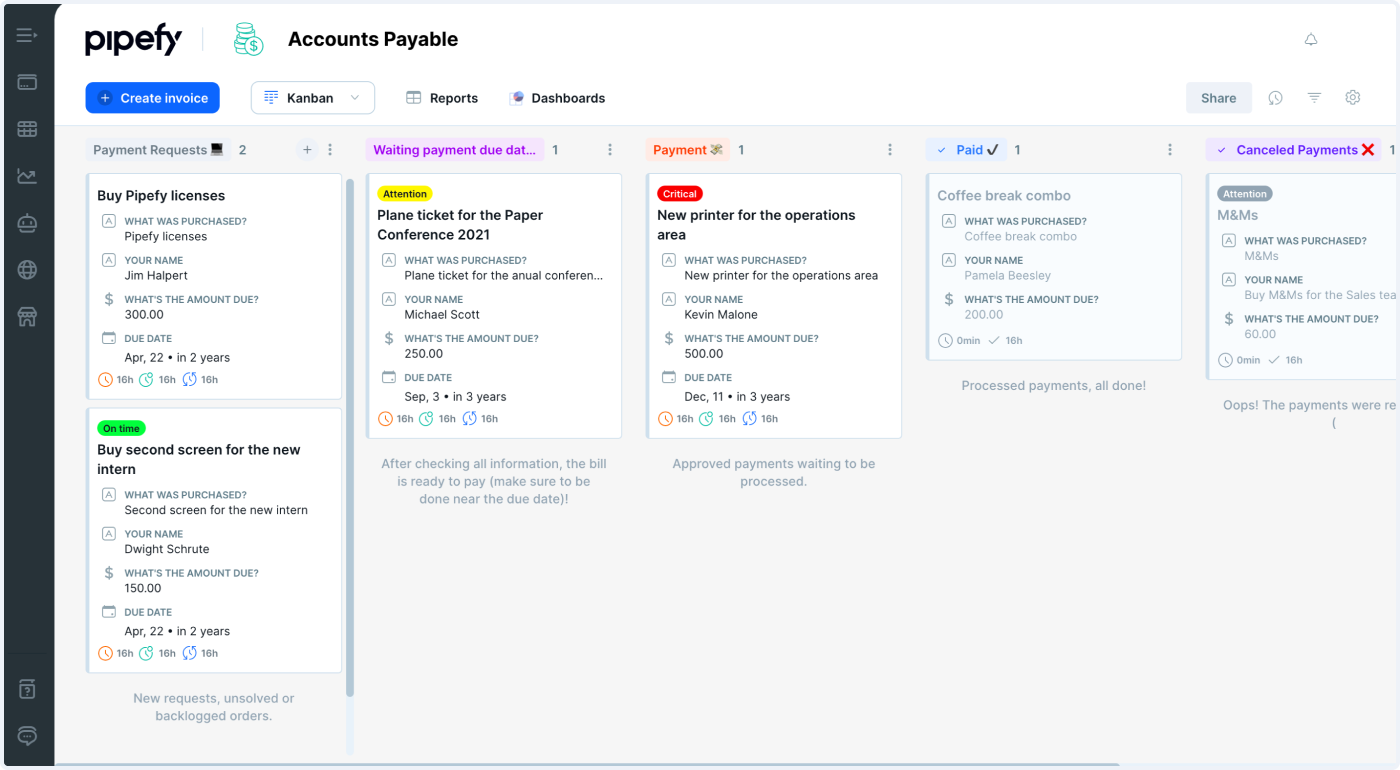This screenshot has height=770, width=1400.
Task: Open the activity history clock icon
Action: pyautogui.click(x=1276, y=98)
